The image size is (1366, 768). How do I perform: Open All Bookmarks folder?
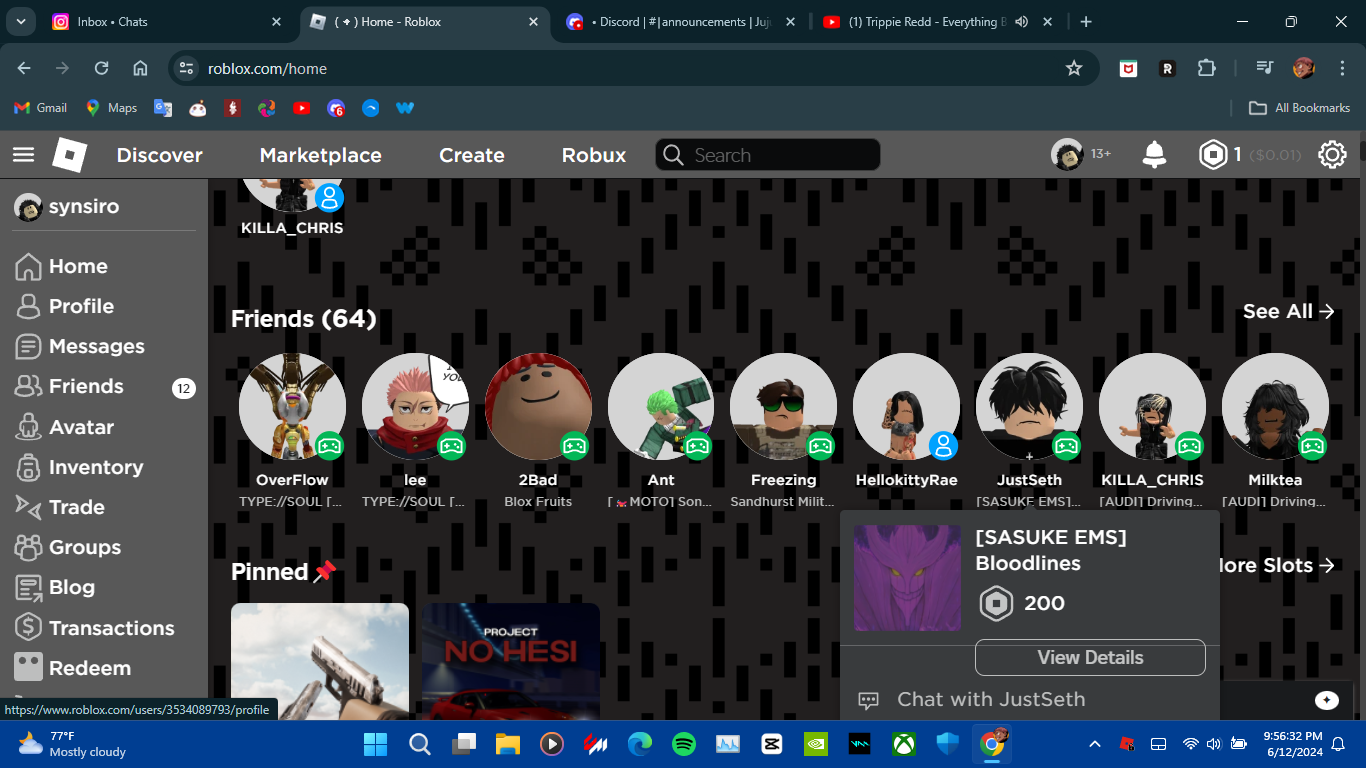pyautogui.click(x=1300, y=107)
